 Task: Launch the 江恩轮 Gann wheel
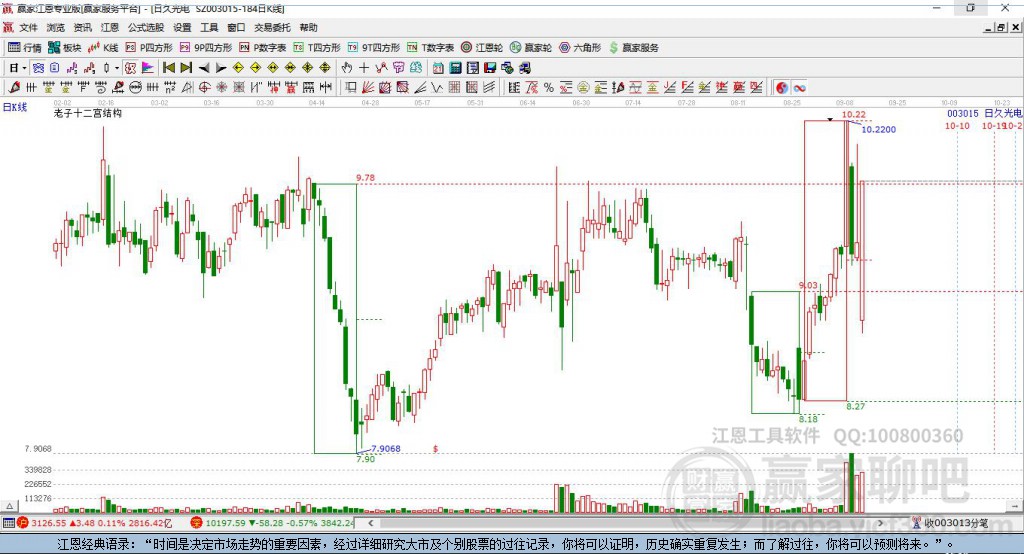click(482, 48)
